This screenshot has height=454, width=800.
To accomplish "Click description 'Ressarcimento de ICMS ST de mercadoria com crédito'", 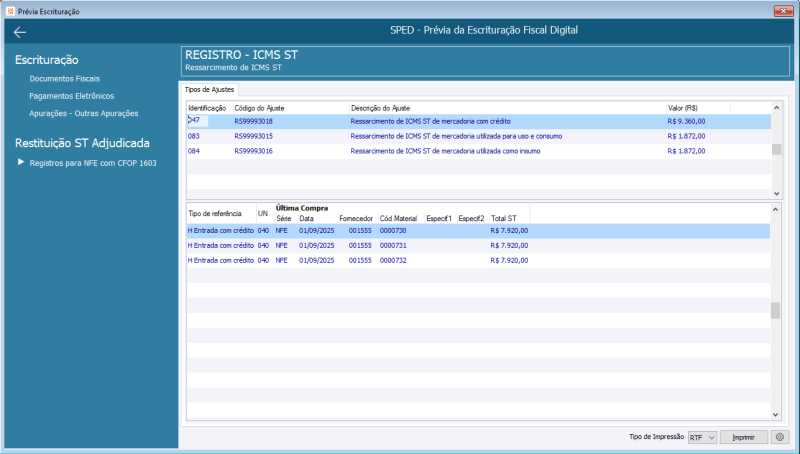I will coord(431,121).
